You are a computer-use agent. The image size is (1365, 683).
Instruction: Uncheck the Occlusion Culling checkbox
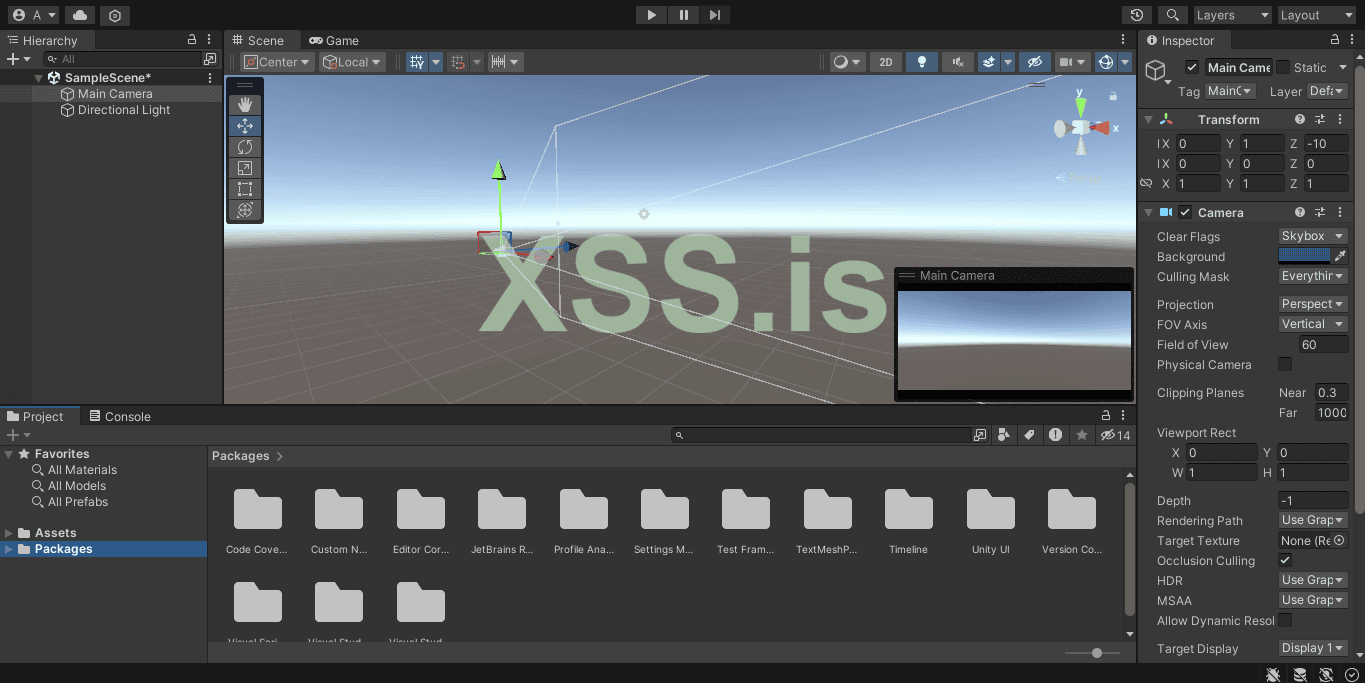coord(1285,561)
